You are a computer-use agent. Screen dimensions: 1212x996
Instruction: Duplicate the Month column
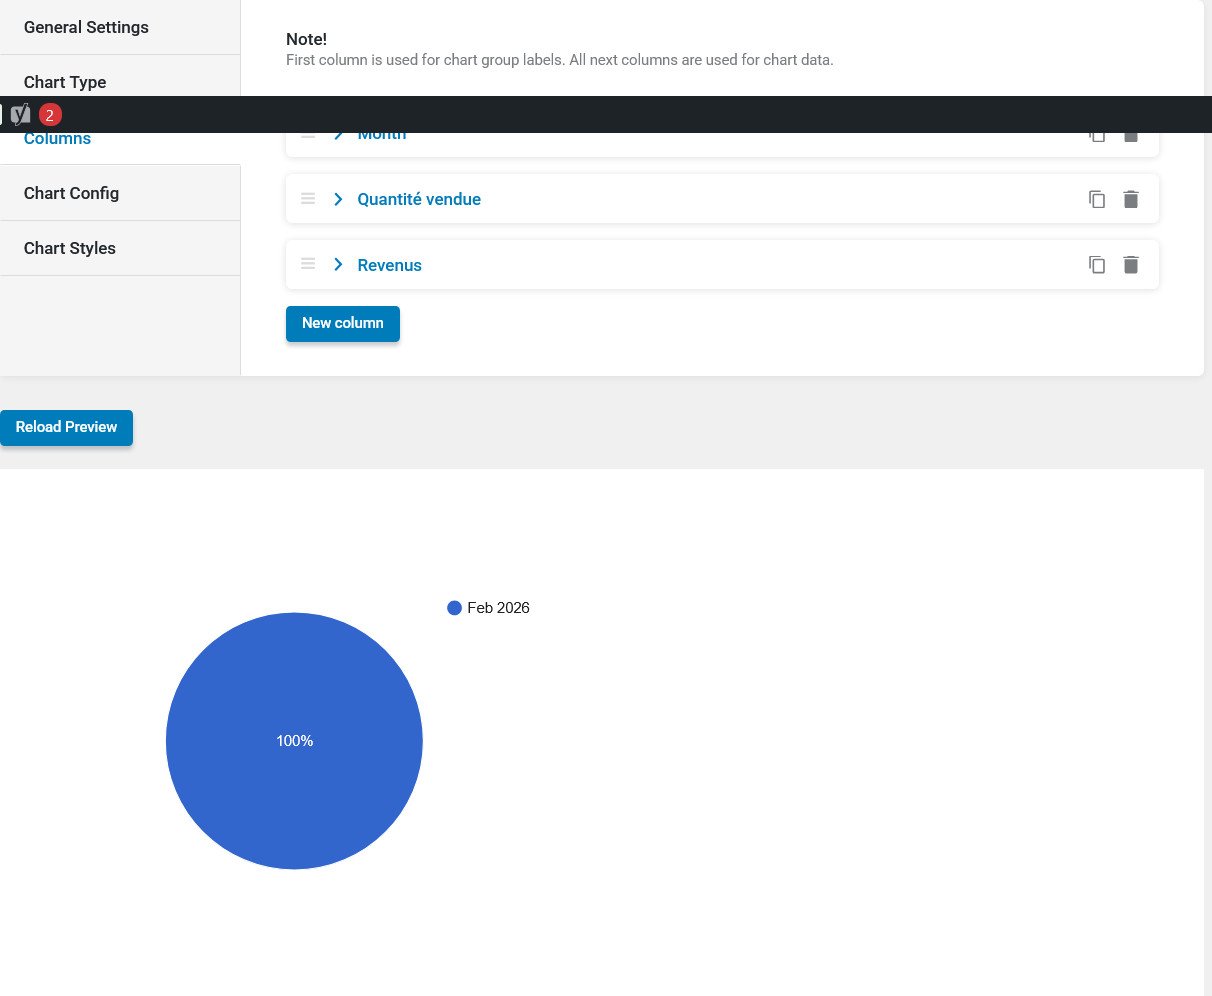(1097, 135)
